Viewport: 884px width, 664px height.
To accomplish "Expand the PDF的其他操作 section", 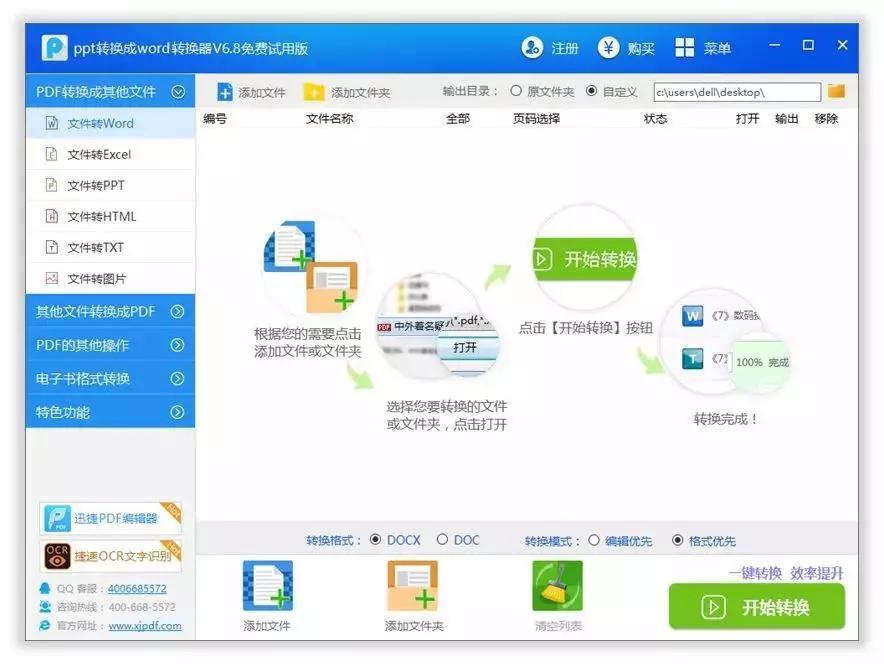I will pos(110,344).
